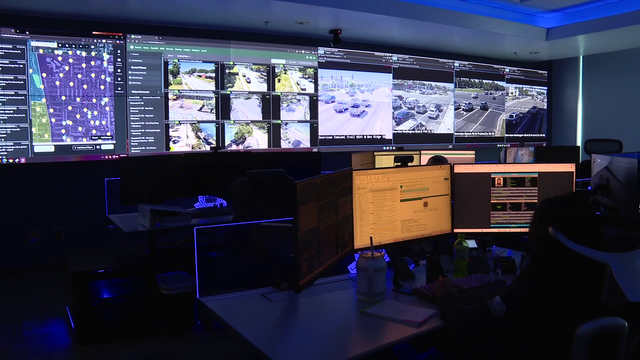Open the bottom-left camera feed in the nine-feed grid
The image size is (640, 360).
[192, 136]
